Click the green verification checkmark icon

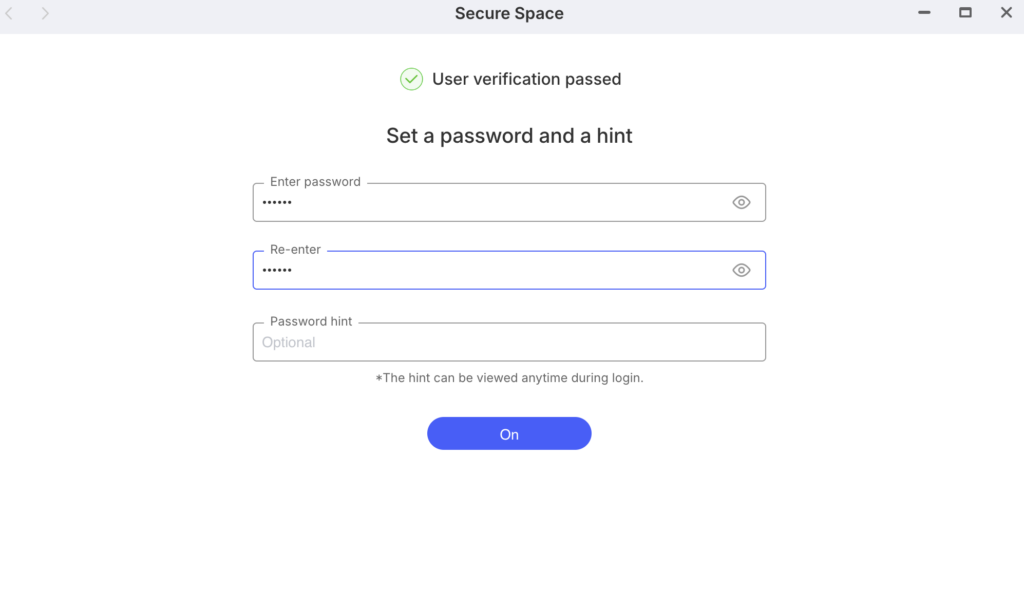coord(411,79)
